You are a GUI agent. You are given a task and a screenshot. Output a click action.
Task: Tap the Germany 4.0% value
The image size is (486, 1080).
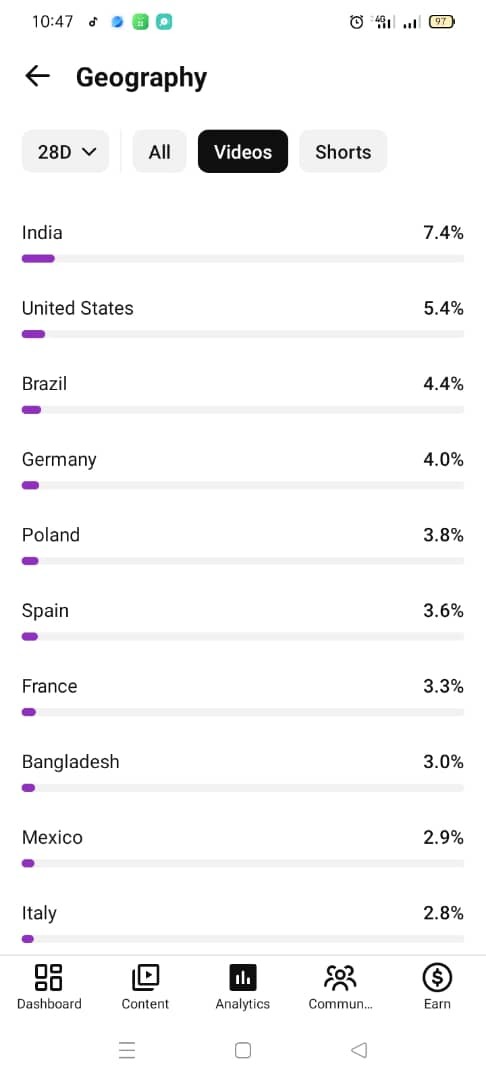(443, 459)
